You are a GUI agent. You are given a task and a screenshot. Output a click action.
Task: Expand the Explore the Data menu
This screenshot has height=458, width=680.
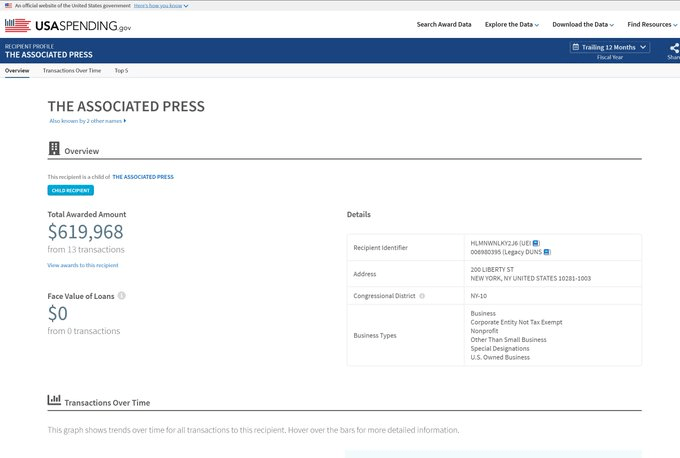[x=511, y=24]
